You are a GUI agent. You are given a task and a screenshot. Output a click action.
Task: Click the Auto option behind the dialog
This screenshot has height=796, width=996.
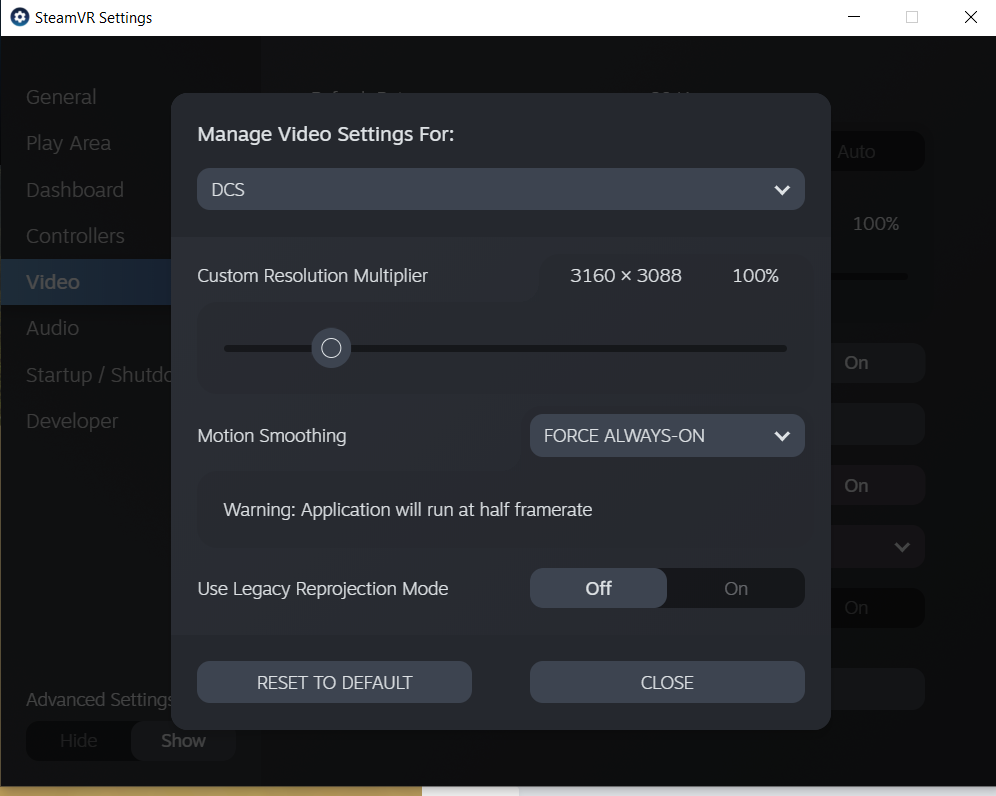point(856,152)
